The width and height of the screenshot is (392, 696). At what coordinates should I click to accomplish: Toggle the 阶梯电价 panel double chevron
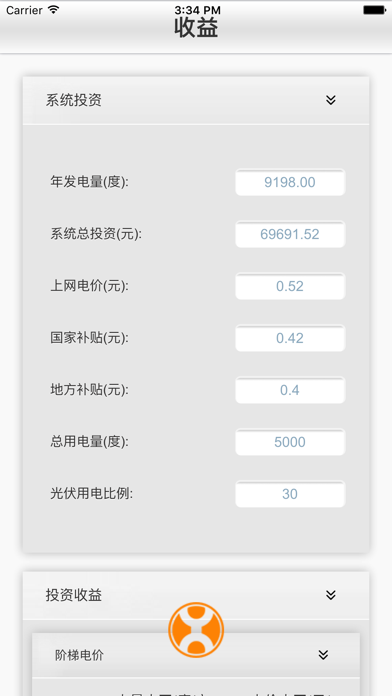323,655
